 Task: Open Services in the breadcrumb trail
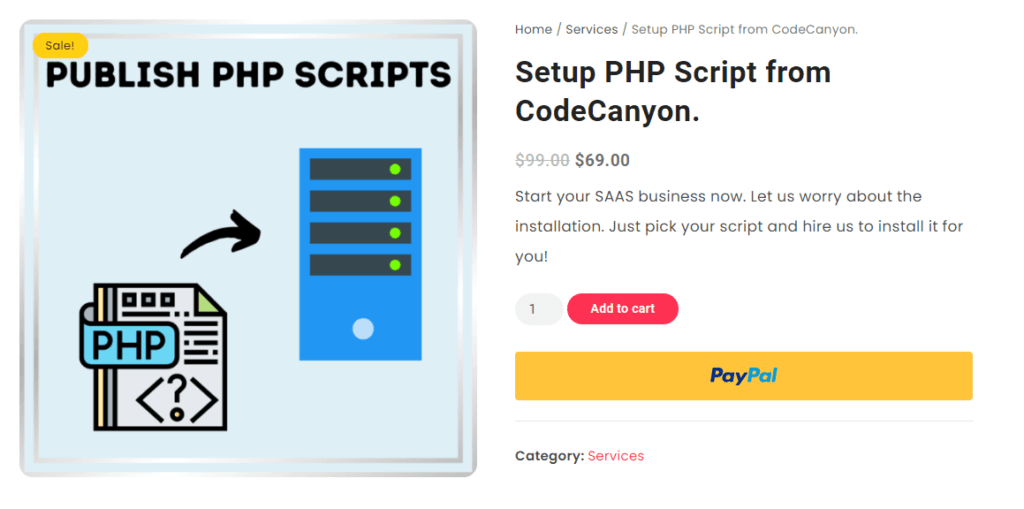591,29
